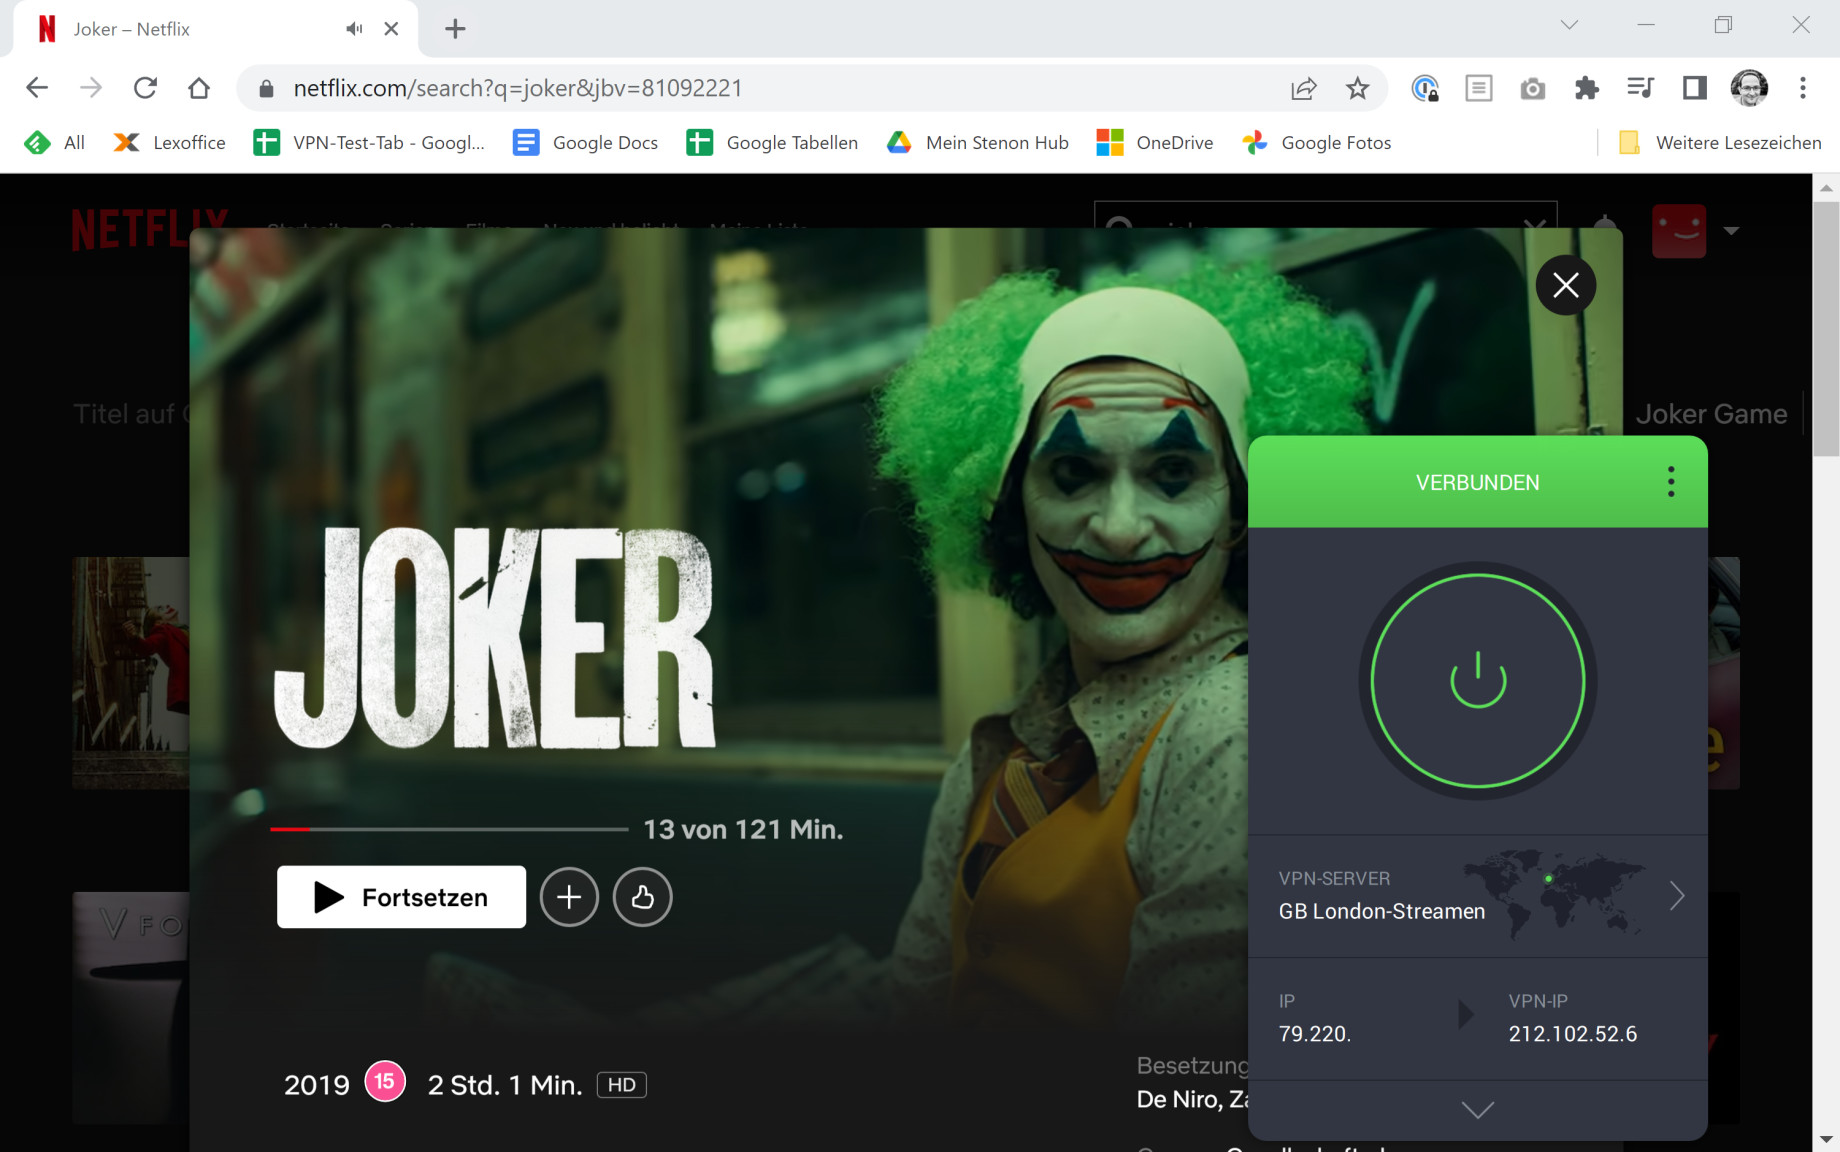Open VPN-Test-Tab Google Sheets bookmark
The height and width of the screenshot is (1152, 1840).
(x=369, y=143)
